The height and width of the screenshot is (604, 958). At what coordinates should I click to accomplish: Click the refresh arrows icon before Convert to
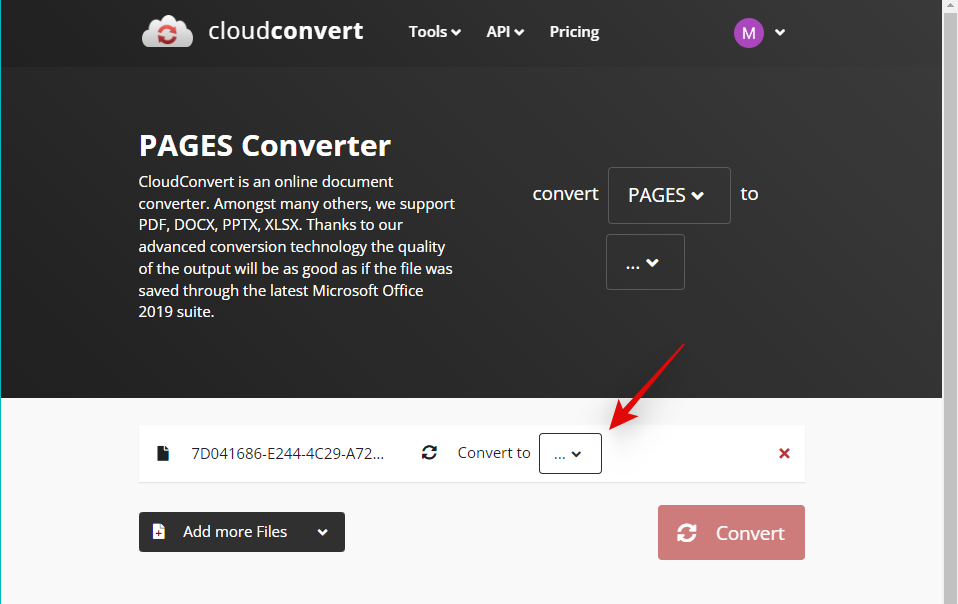[x=429, y=452]
